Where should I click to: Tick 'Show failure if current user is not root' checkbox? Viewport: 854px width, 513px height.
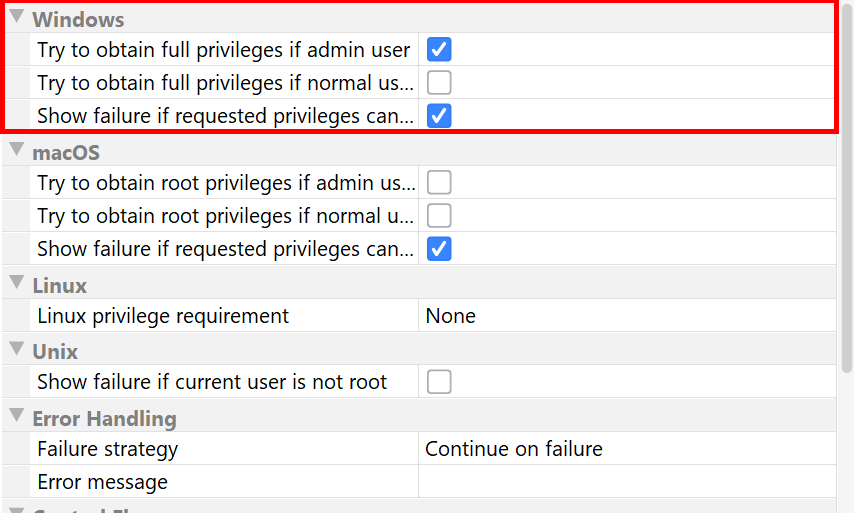tap(439, 382)
